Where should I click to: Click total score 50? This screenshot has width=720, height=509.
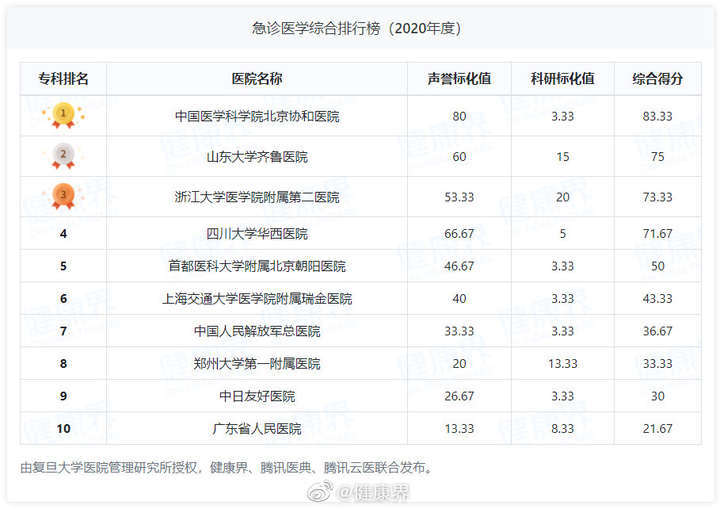pyautogui.click(x=658, y=266)
